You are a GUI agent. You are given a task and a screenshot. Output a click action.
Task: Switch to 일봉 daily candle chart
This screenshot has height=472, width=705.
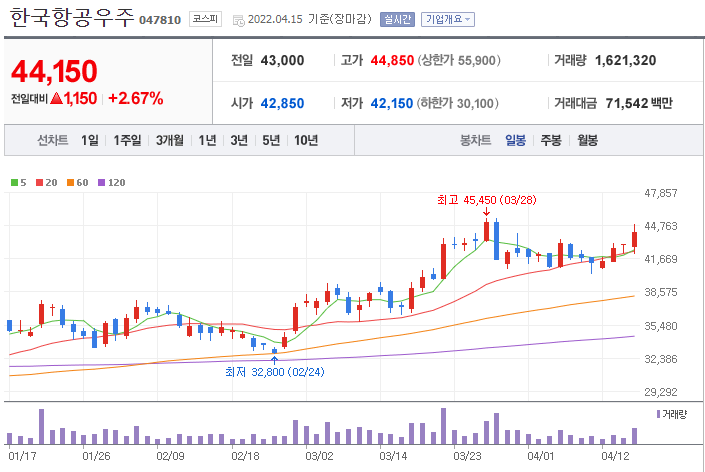pos(515,140)
